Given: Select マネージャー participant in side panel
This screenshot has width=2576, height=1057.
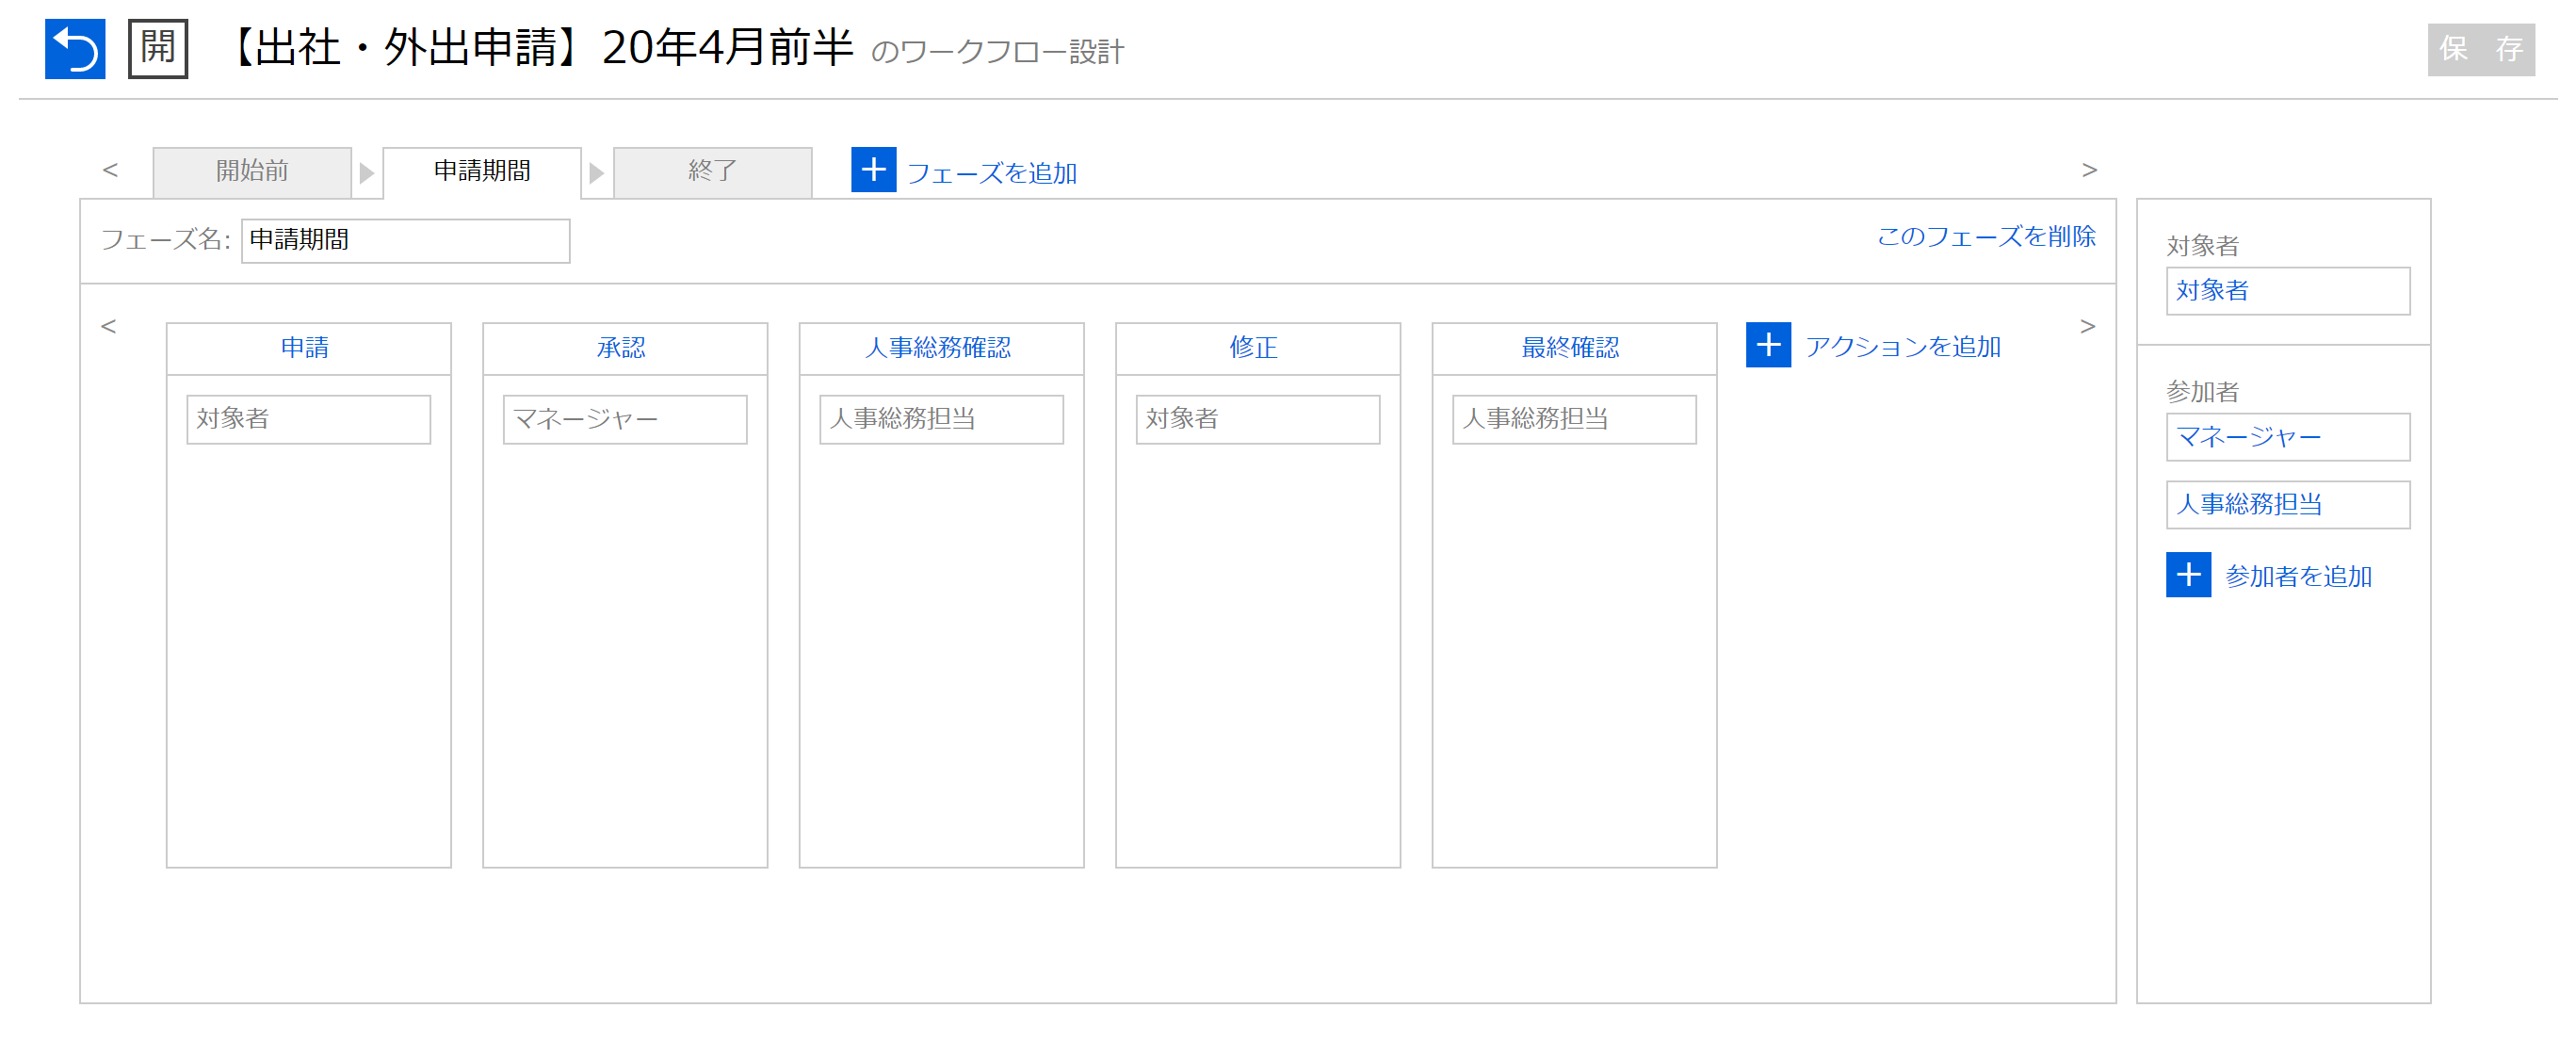Looking at the screenshot, I should tap(2288, 437).
